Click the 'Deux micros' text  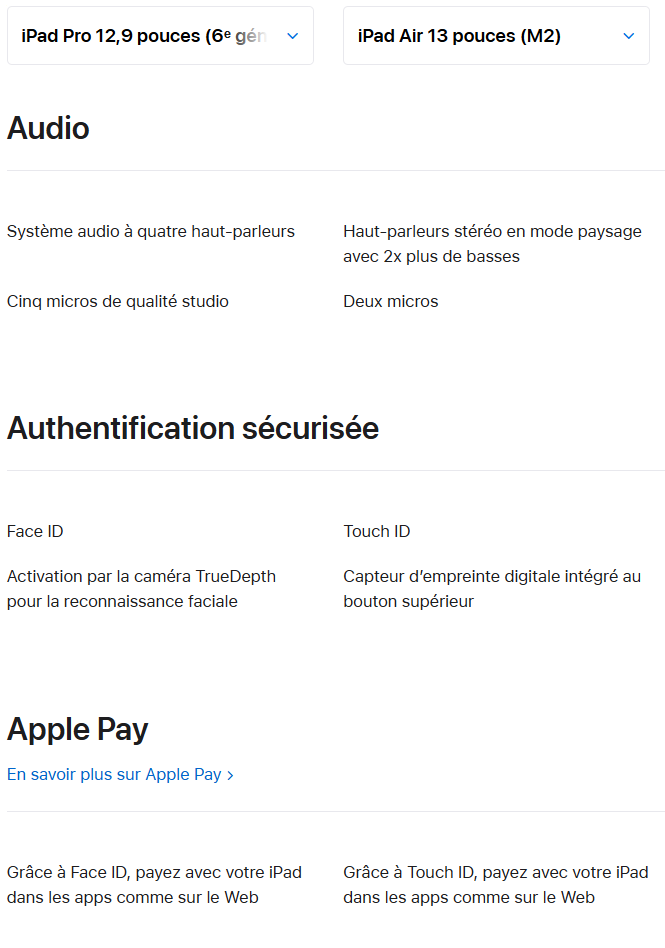[x=391, y=301]
